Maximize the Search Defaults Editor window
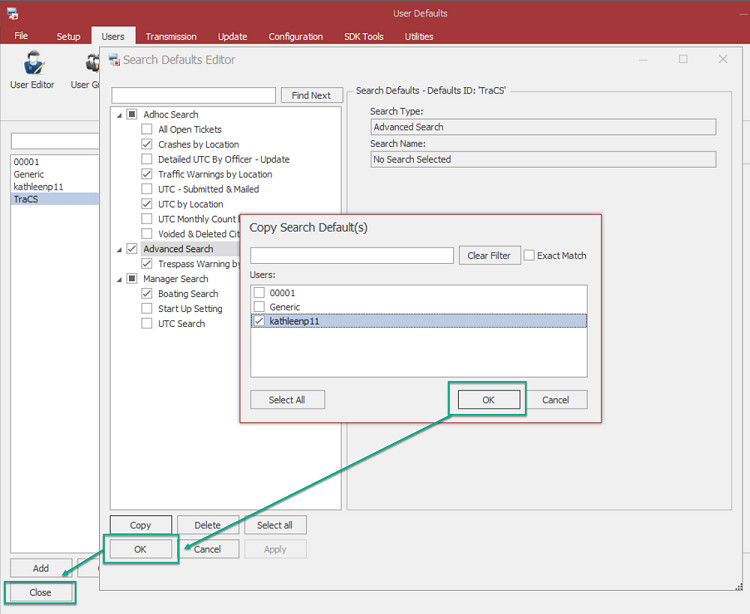 683,59
